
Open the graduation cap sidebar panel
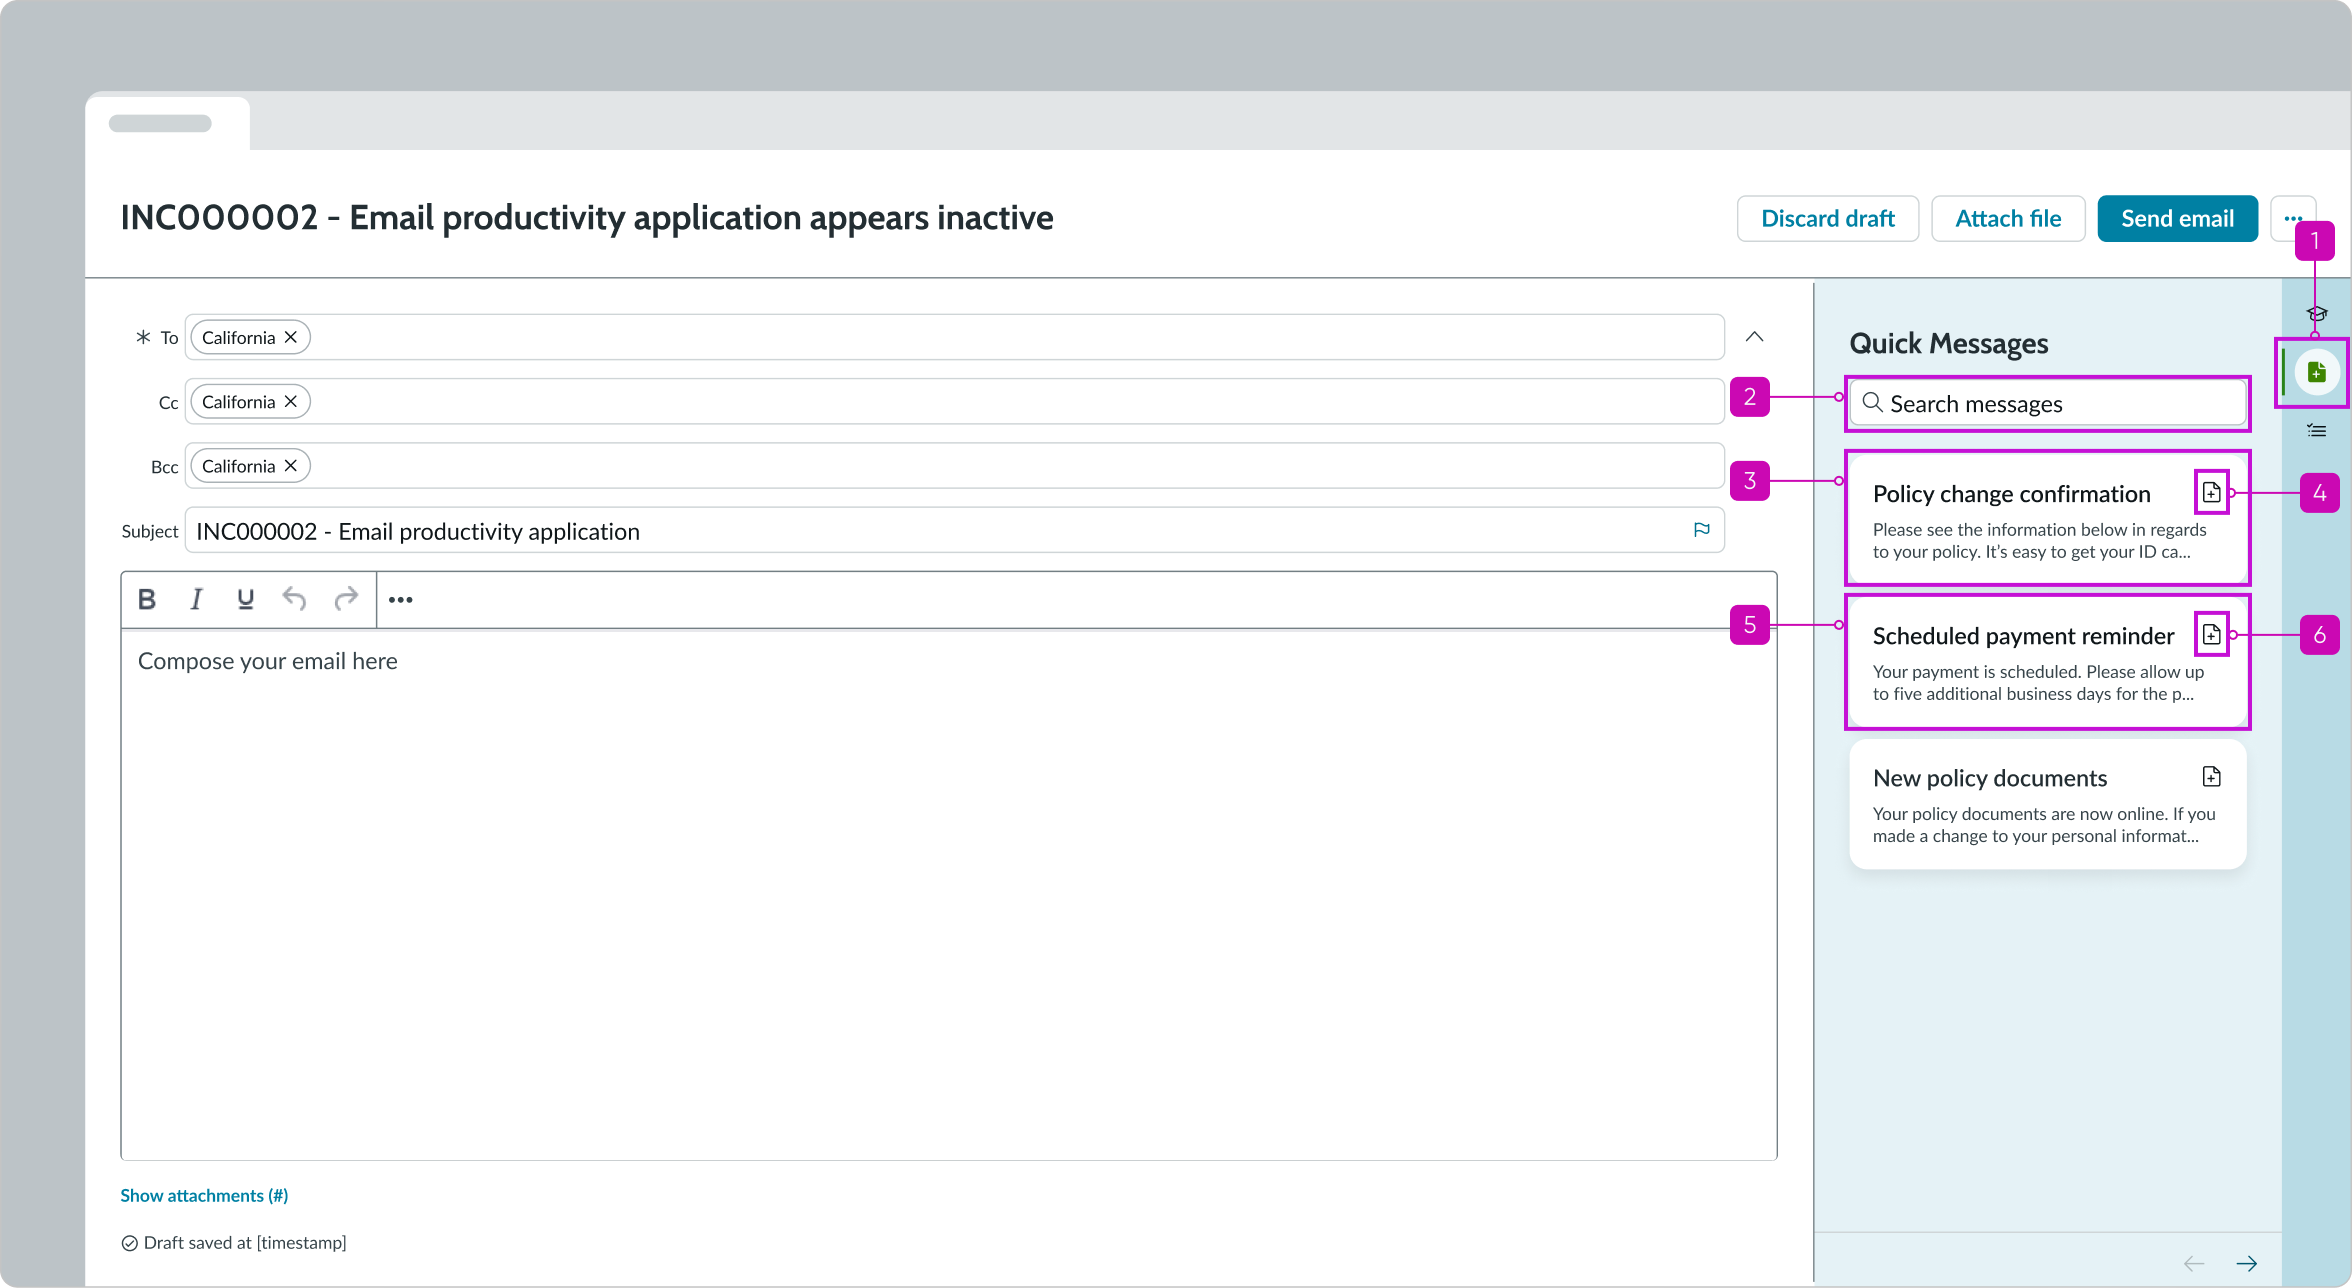pyautogui.click(x=2316, y=313)
